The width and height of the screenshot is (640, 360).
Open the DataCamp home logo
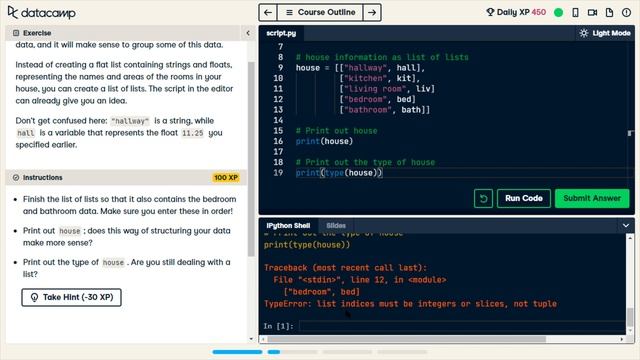click(x=42, y=13)
